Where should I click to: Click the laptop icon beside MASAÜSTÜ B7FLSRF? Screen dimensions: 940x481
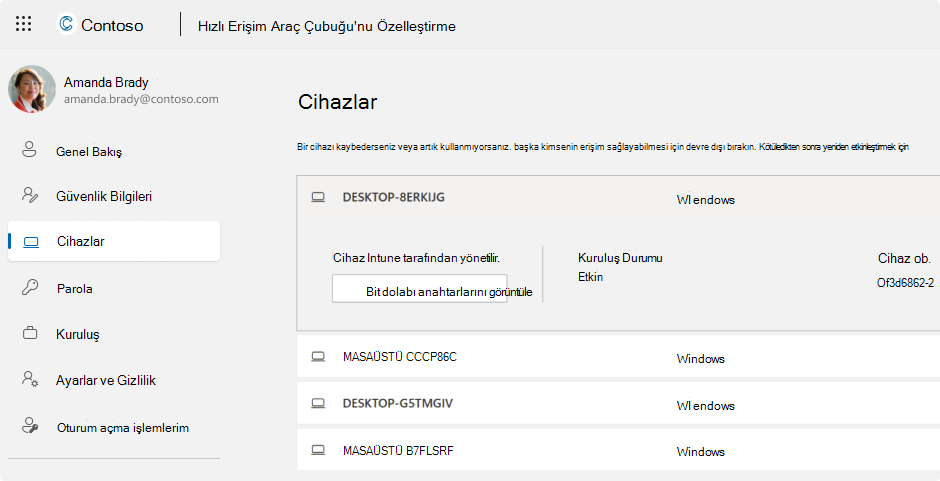pos(318,450)
